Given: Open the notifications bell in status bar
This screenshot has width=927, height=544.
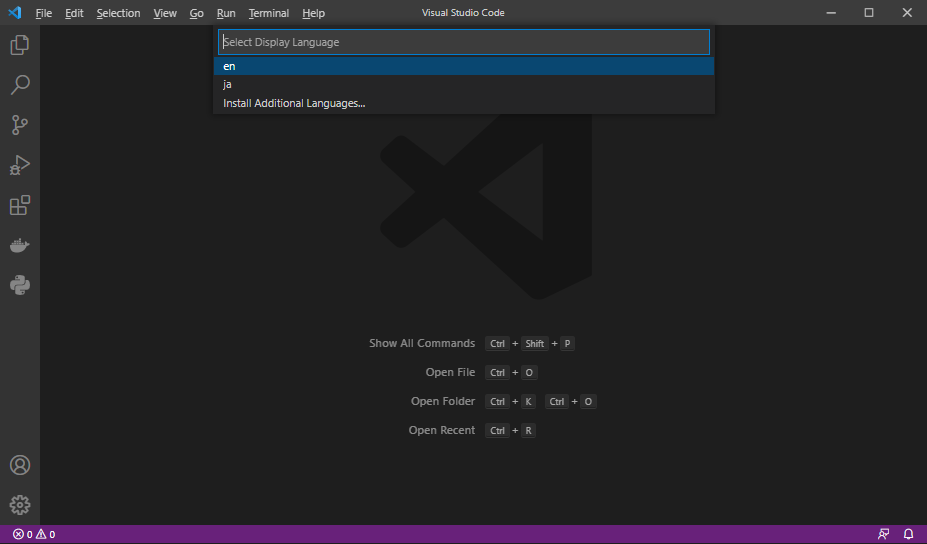Looking at the screenshot, I should pos(909,535).
